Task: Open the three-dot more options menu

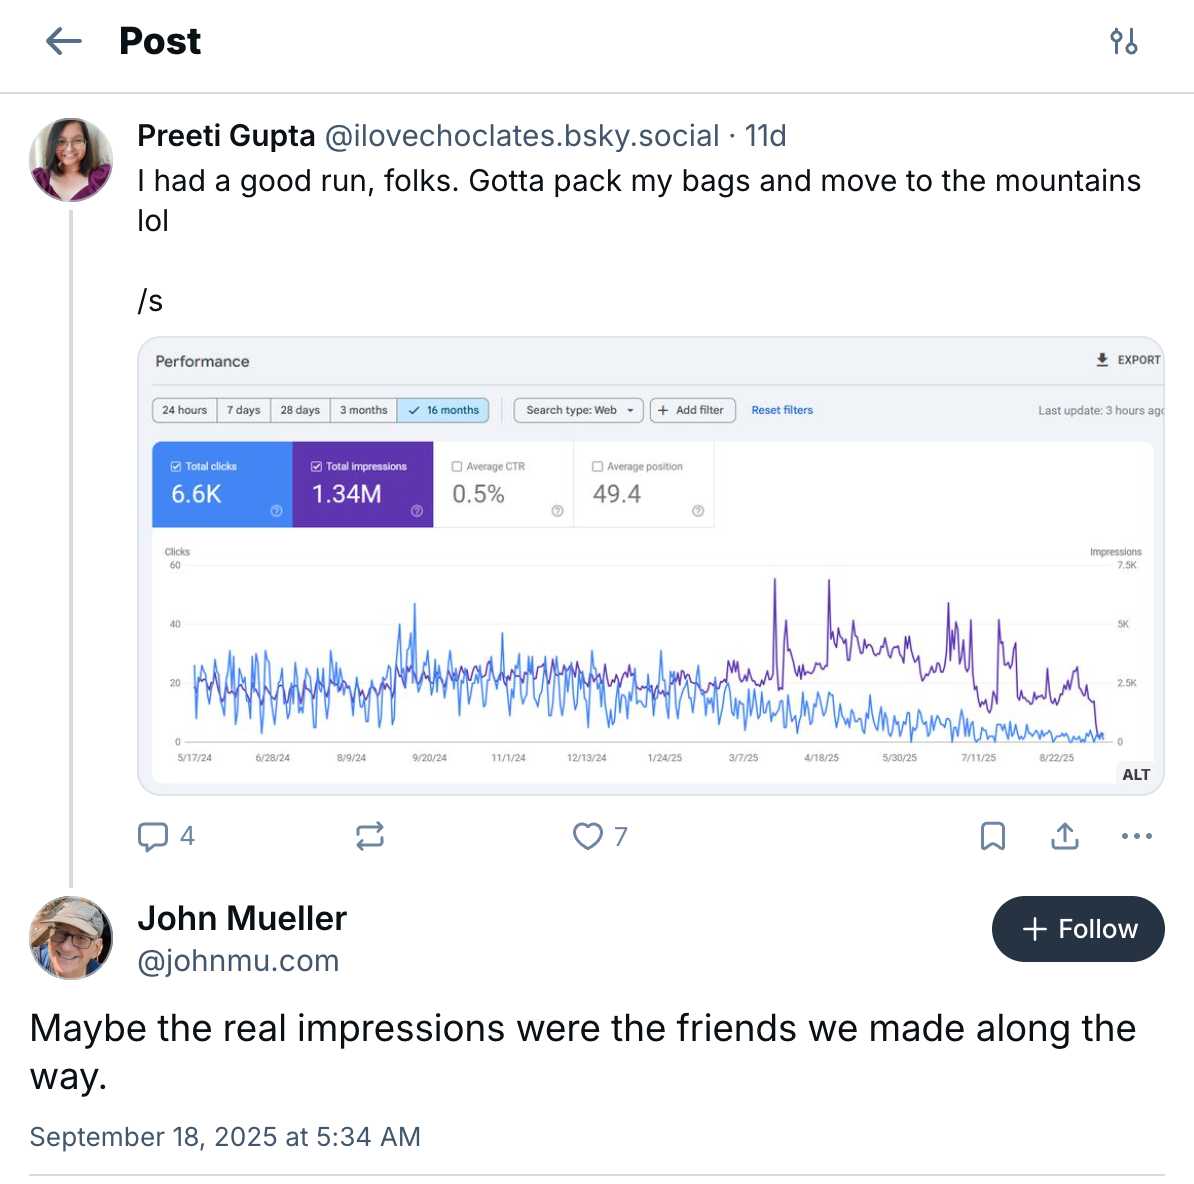Action: [1137, 836]
